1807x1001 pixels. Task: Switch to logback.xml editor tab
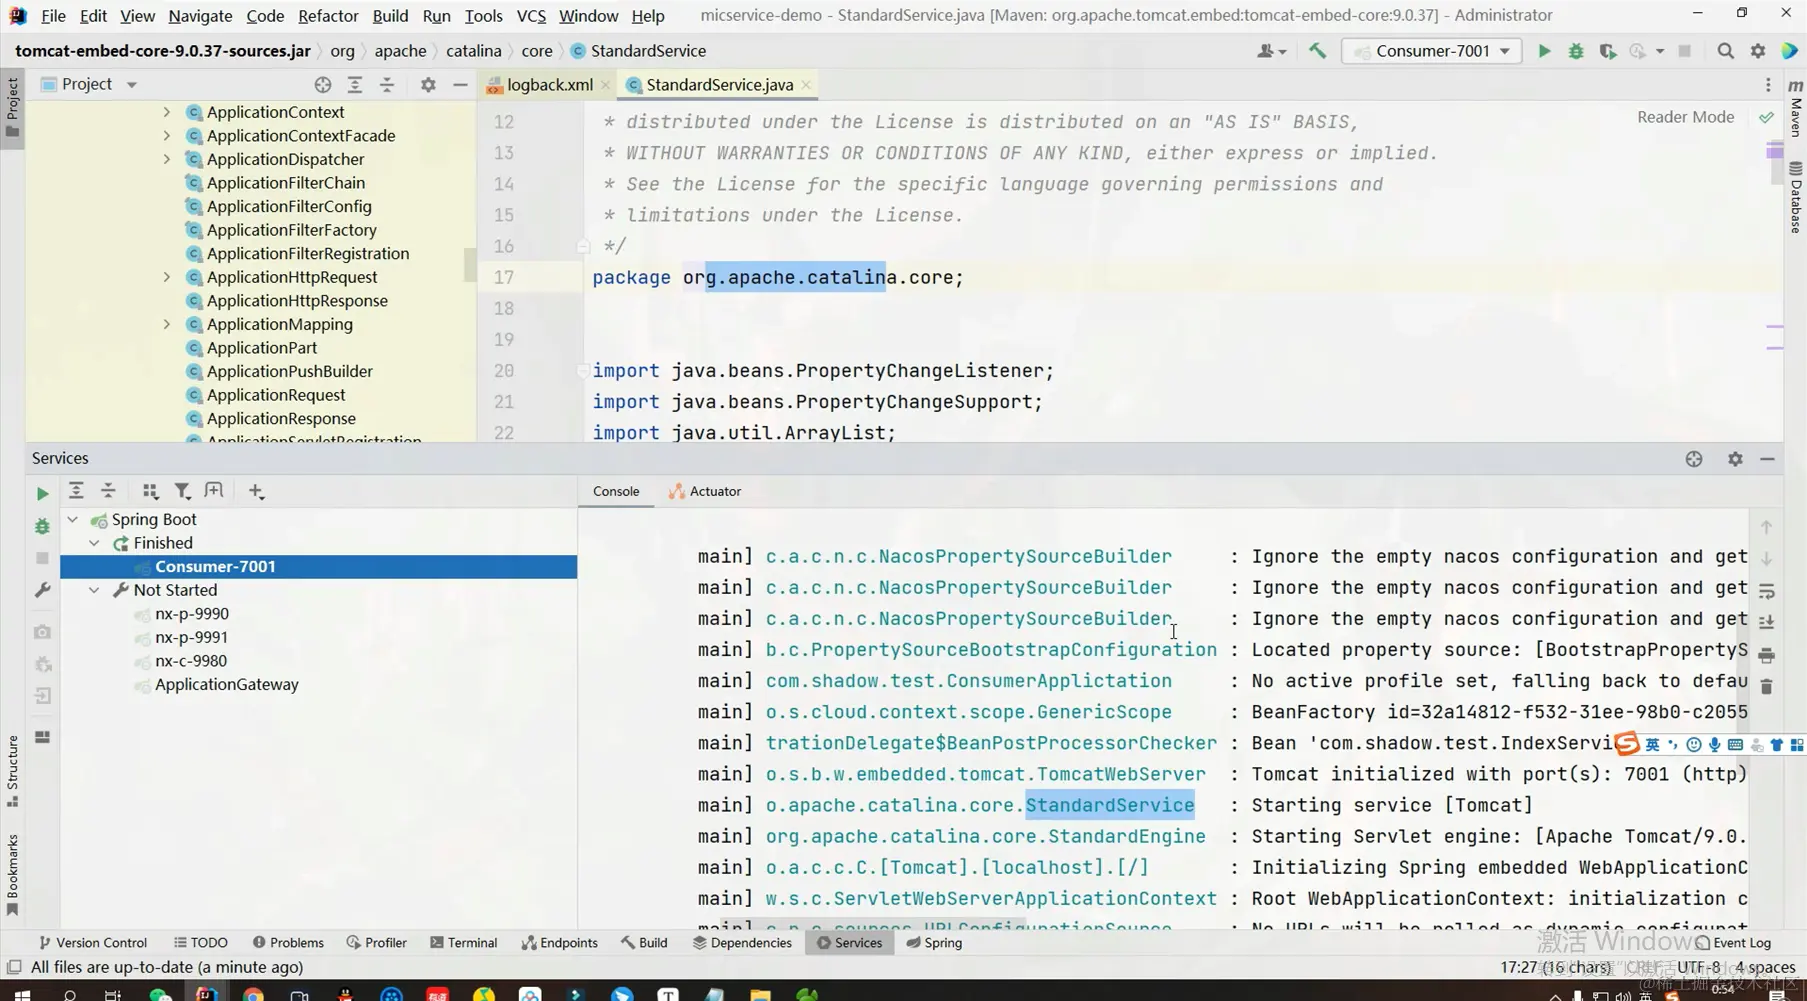pos(549,85)
